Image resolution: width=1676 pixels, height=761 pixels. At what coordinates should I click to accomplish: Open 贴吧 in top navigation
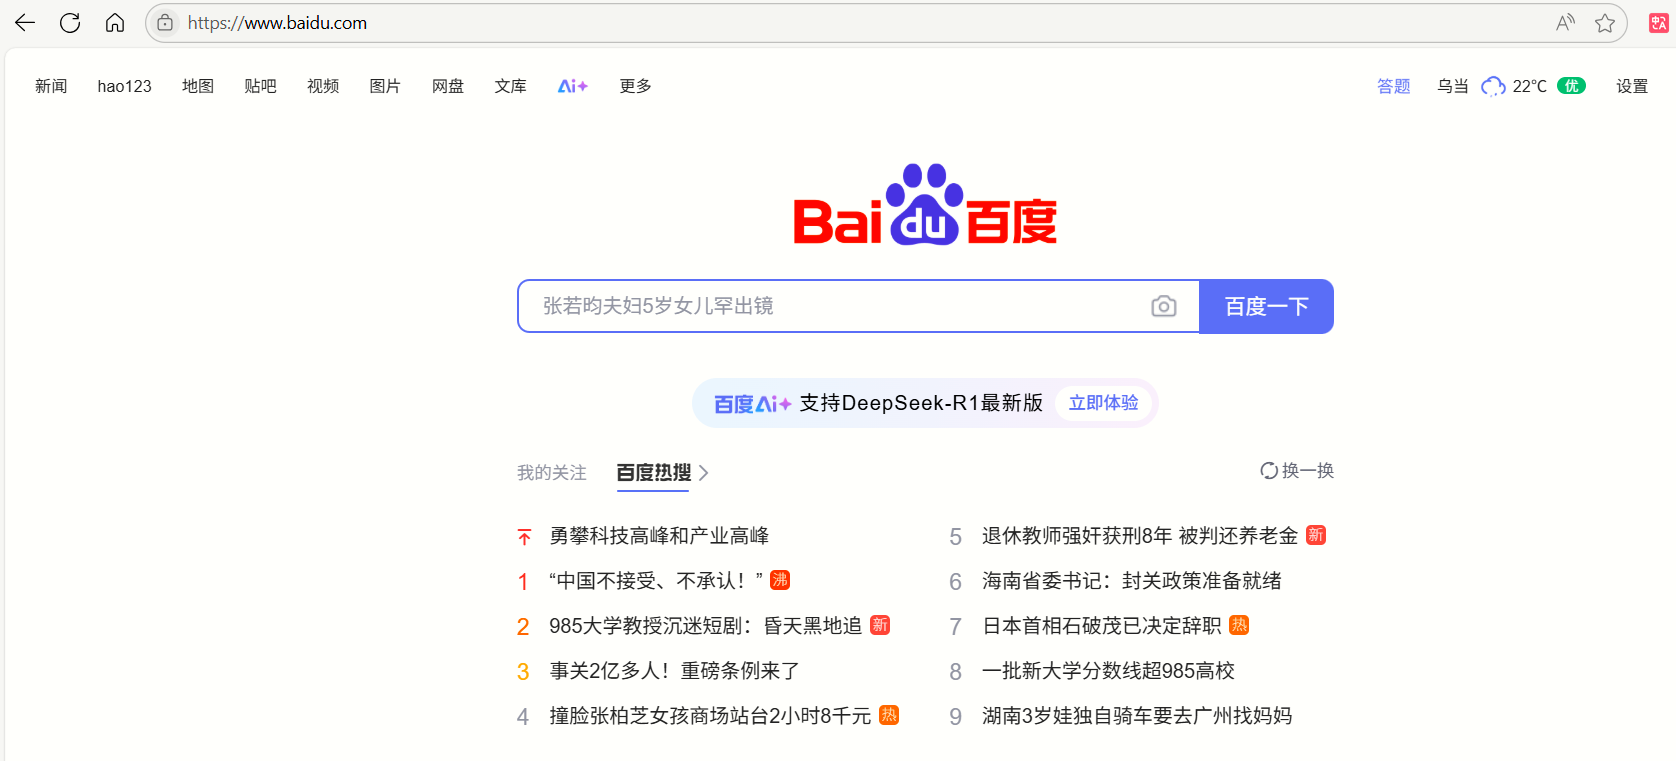coord(260,86)
